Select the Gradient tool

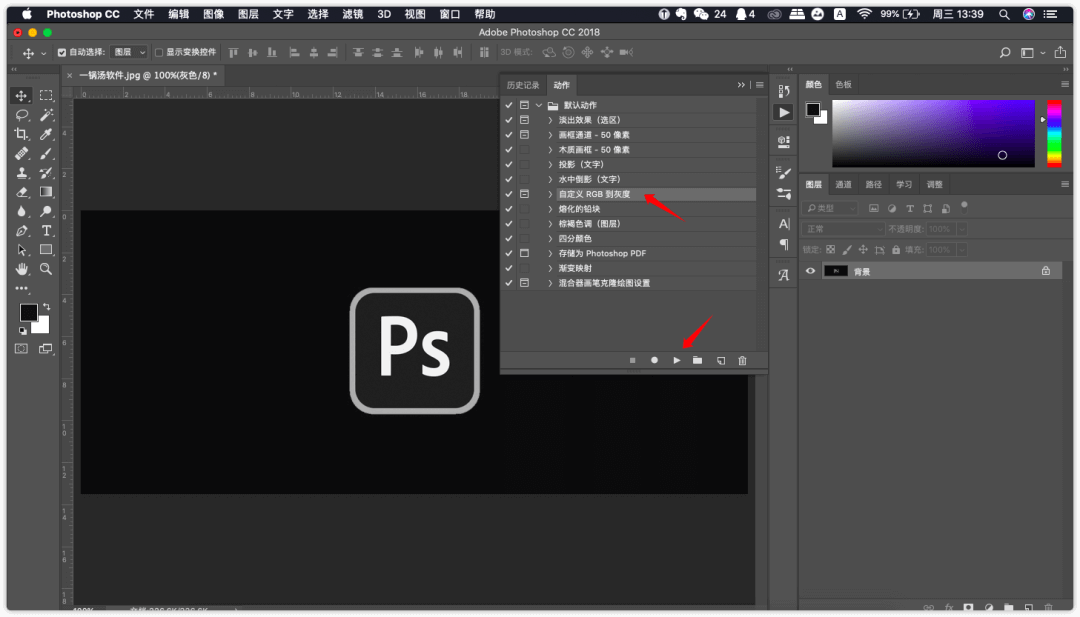46,192
